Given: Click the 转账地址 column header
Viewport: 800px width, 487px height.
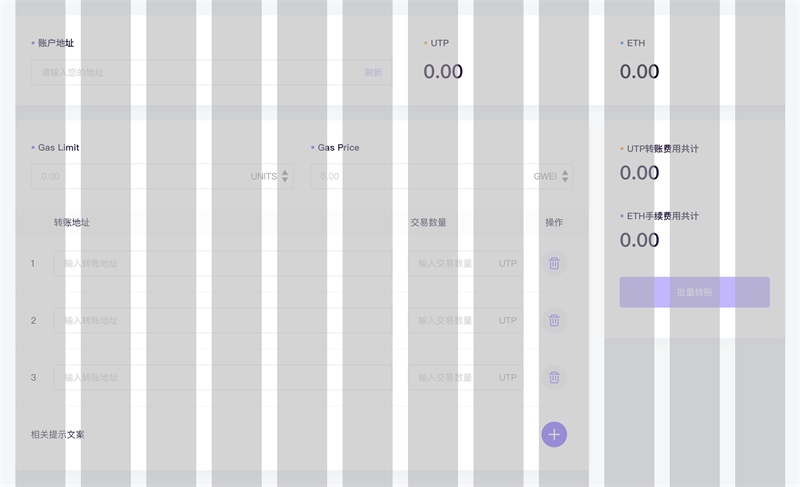Looking at the screenshot, I should tap(71, 222).
